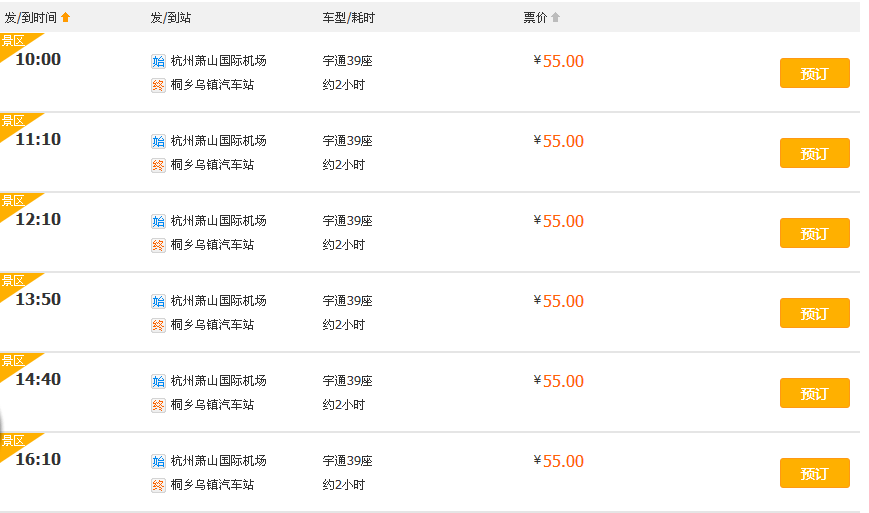Viewport: 869px width, 513px height.
Task: Click the 始 origin icon in the 10:00 row
Action: [x=158, y=61]
